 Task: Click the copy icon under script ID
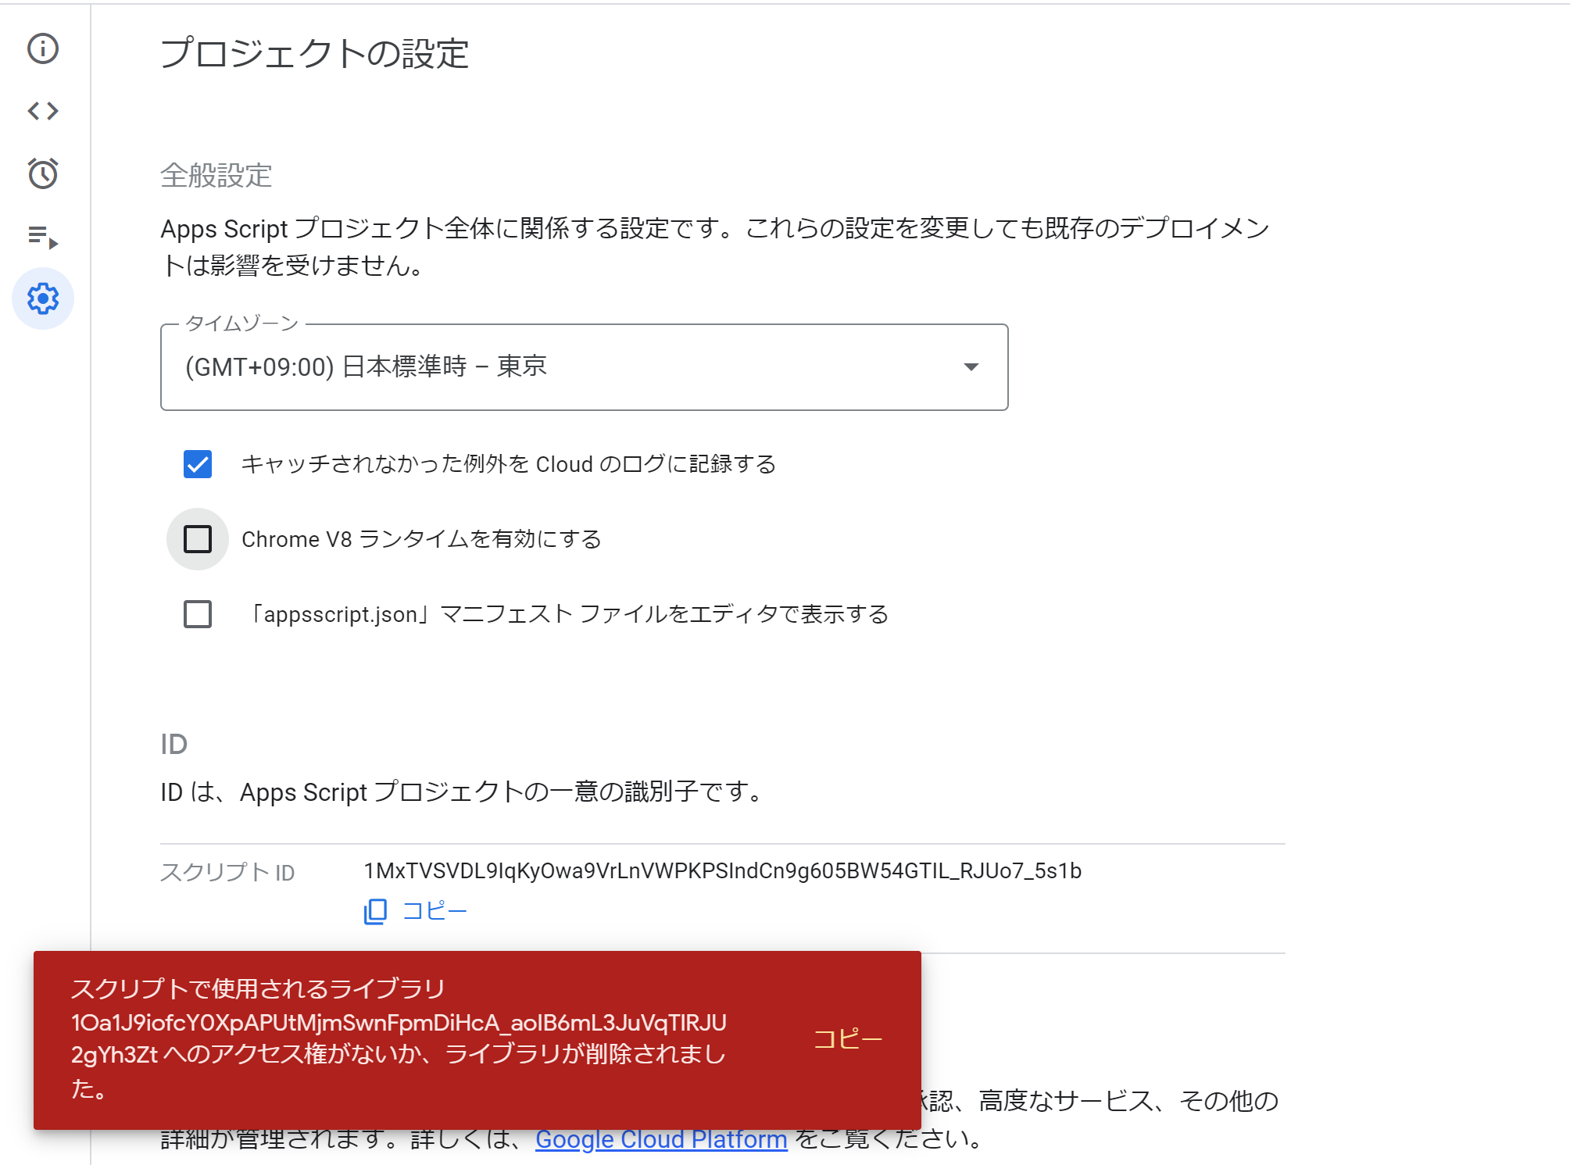(375, 911)
